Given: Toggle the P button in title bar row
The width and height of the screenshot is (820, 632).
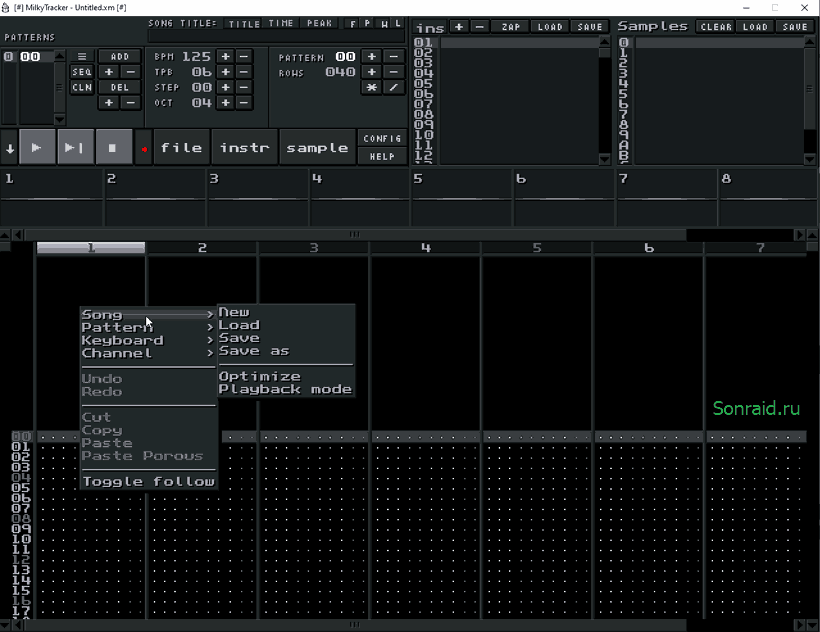Looking at the screenshot, I should (x=368, y=24).
